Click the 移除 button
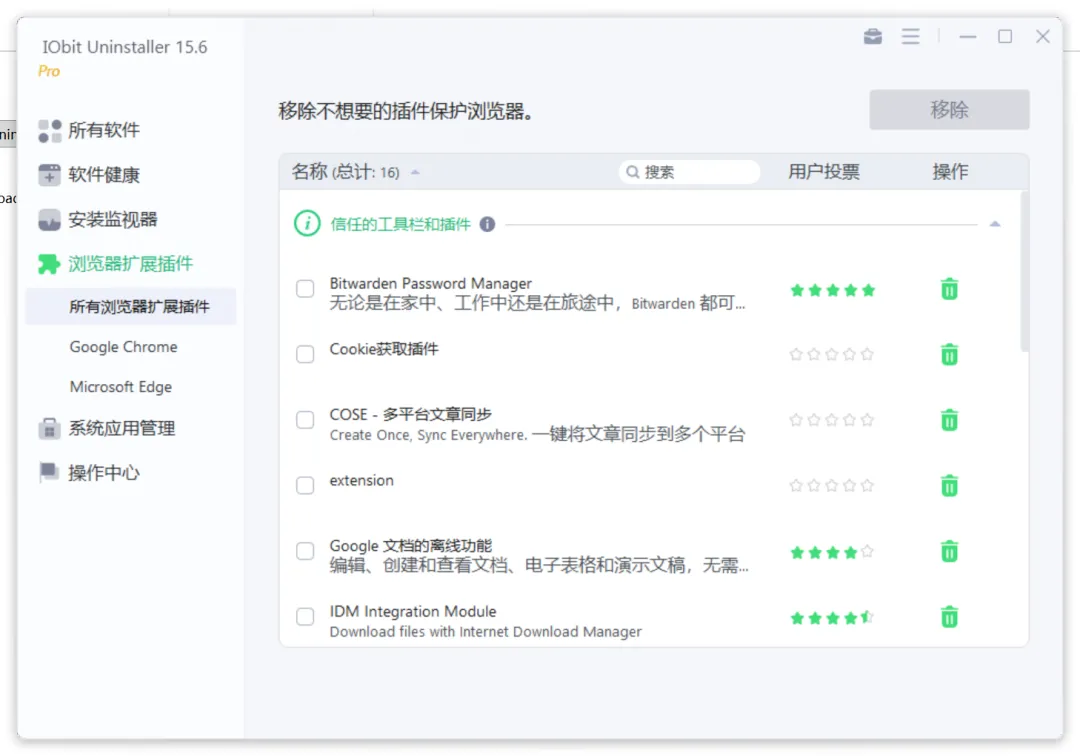1080x756 pixels. (949, 109)
